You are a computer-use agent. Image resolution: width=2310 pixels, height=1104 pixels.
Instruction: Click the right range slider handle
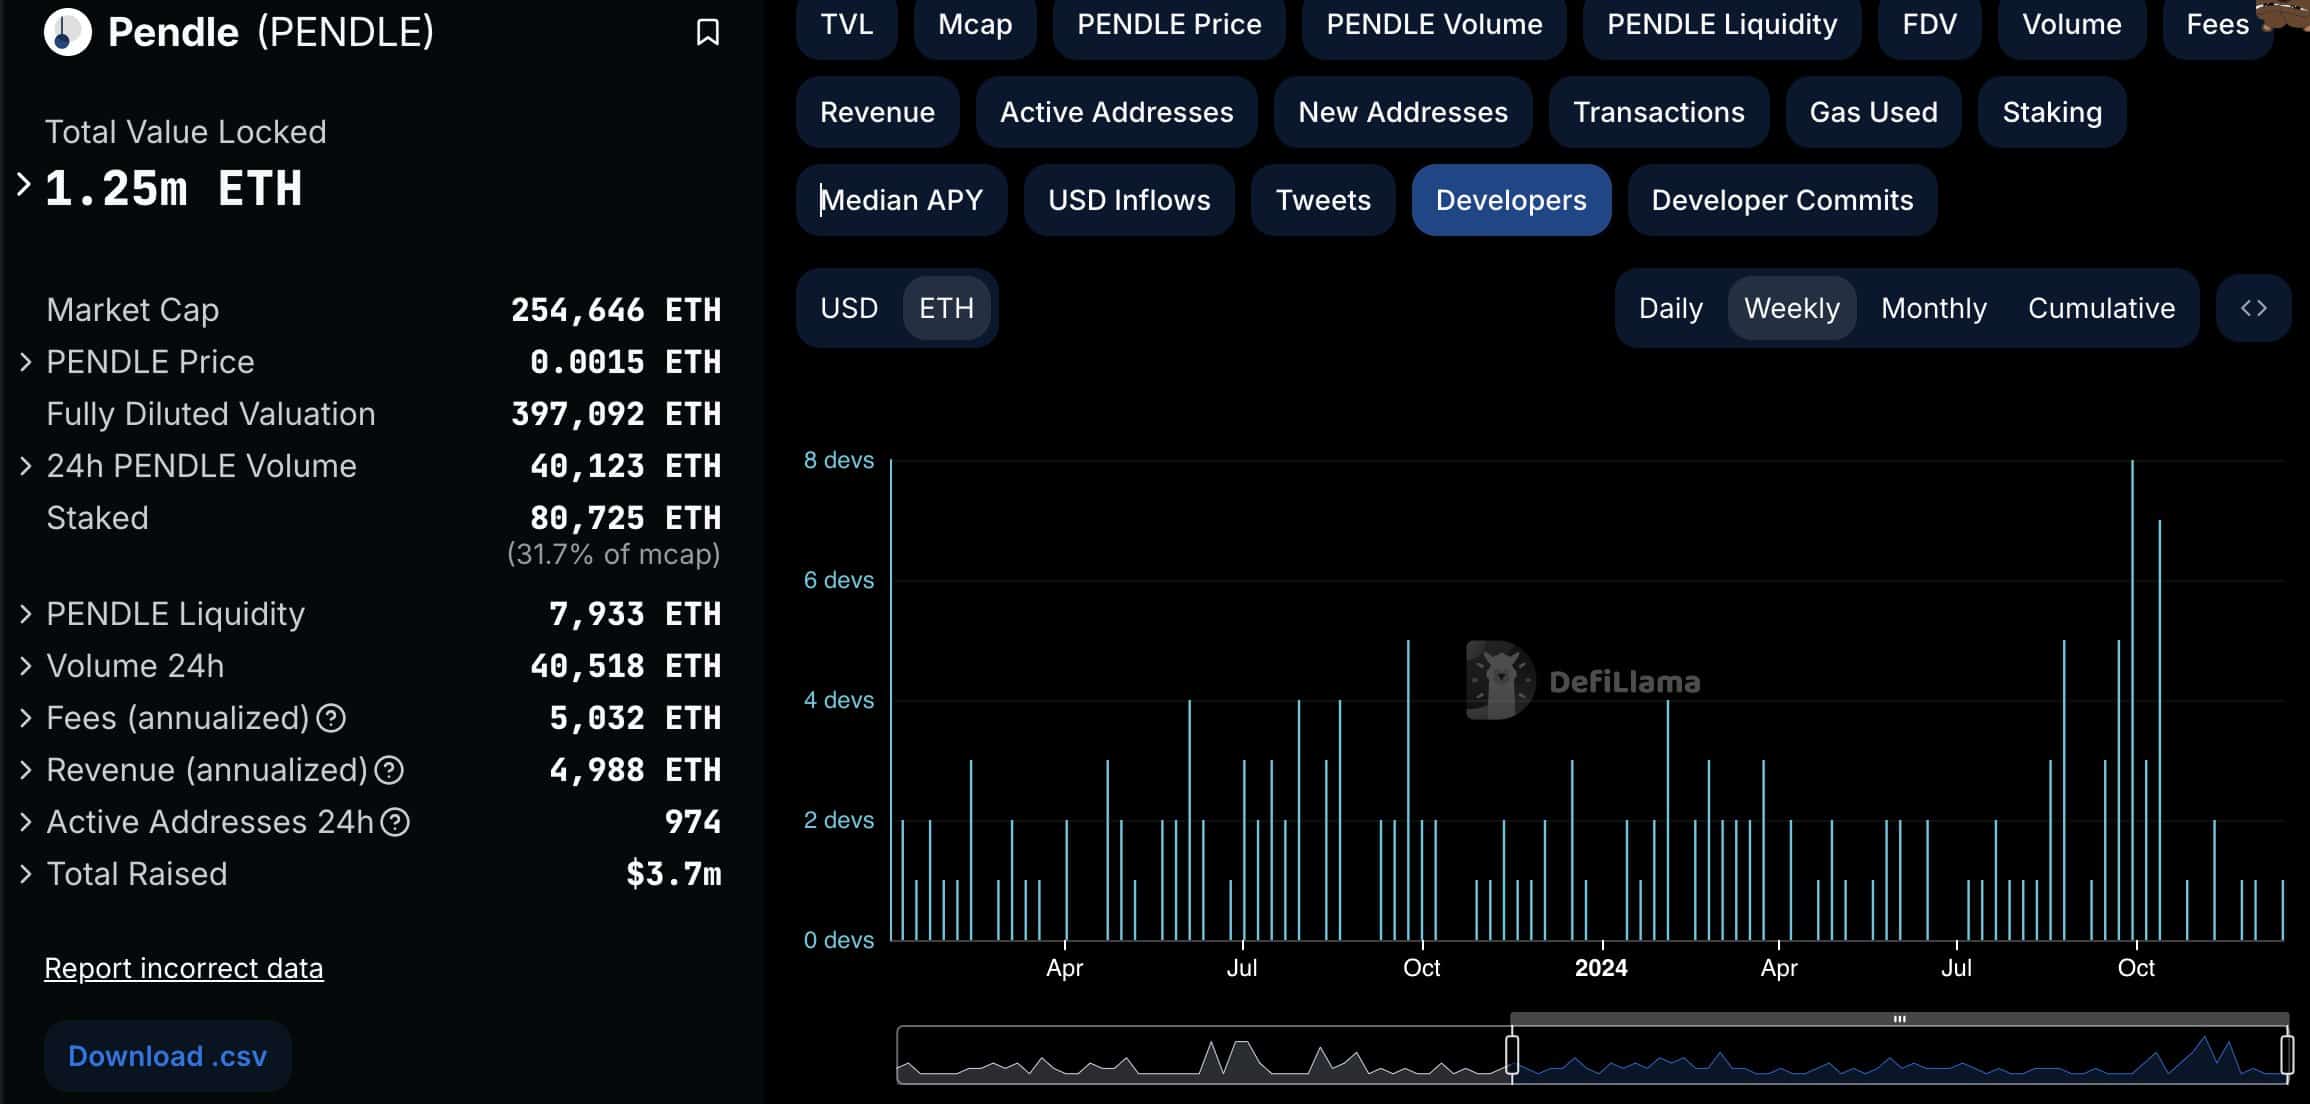(x=2287, y=1055)
